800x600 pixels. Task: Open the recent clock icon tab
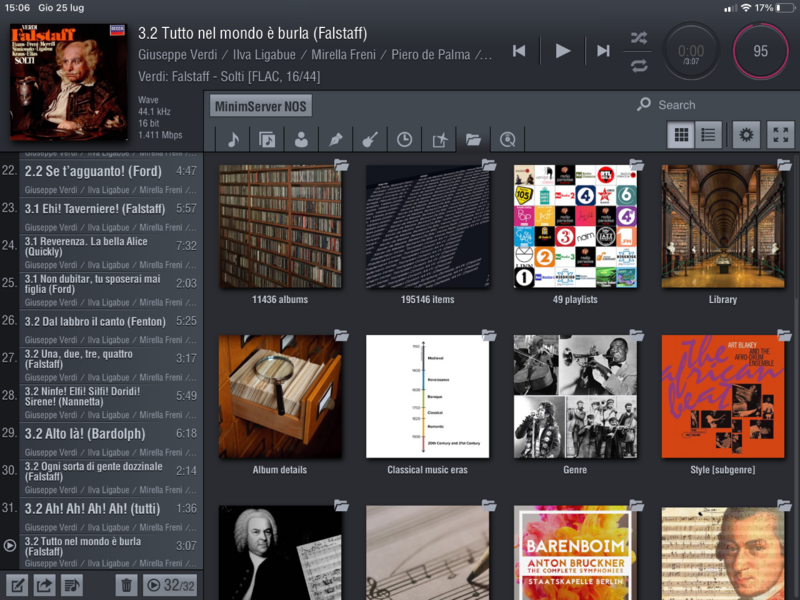tap(404, 140)
